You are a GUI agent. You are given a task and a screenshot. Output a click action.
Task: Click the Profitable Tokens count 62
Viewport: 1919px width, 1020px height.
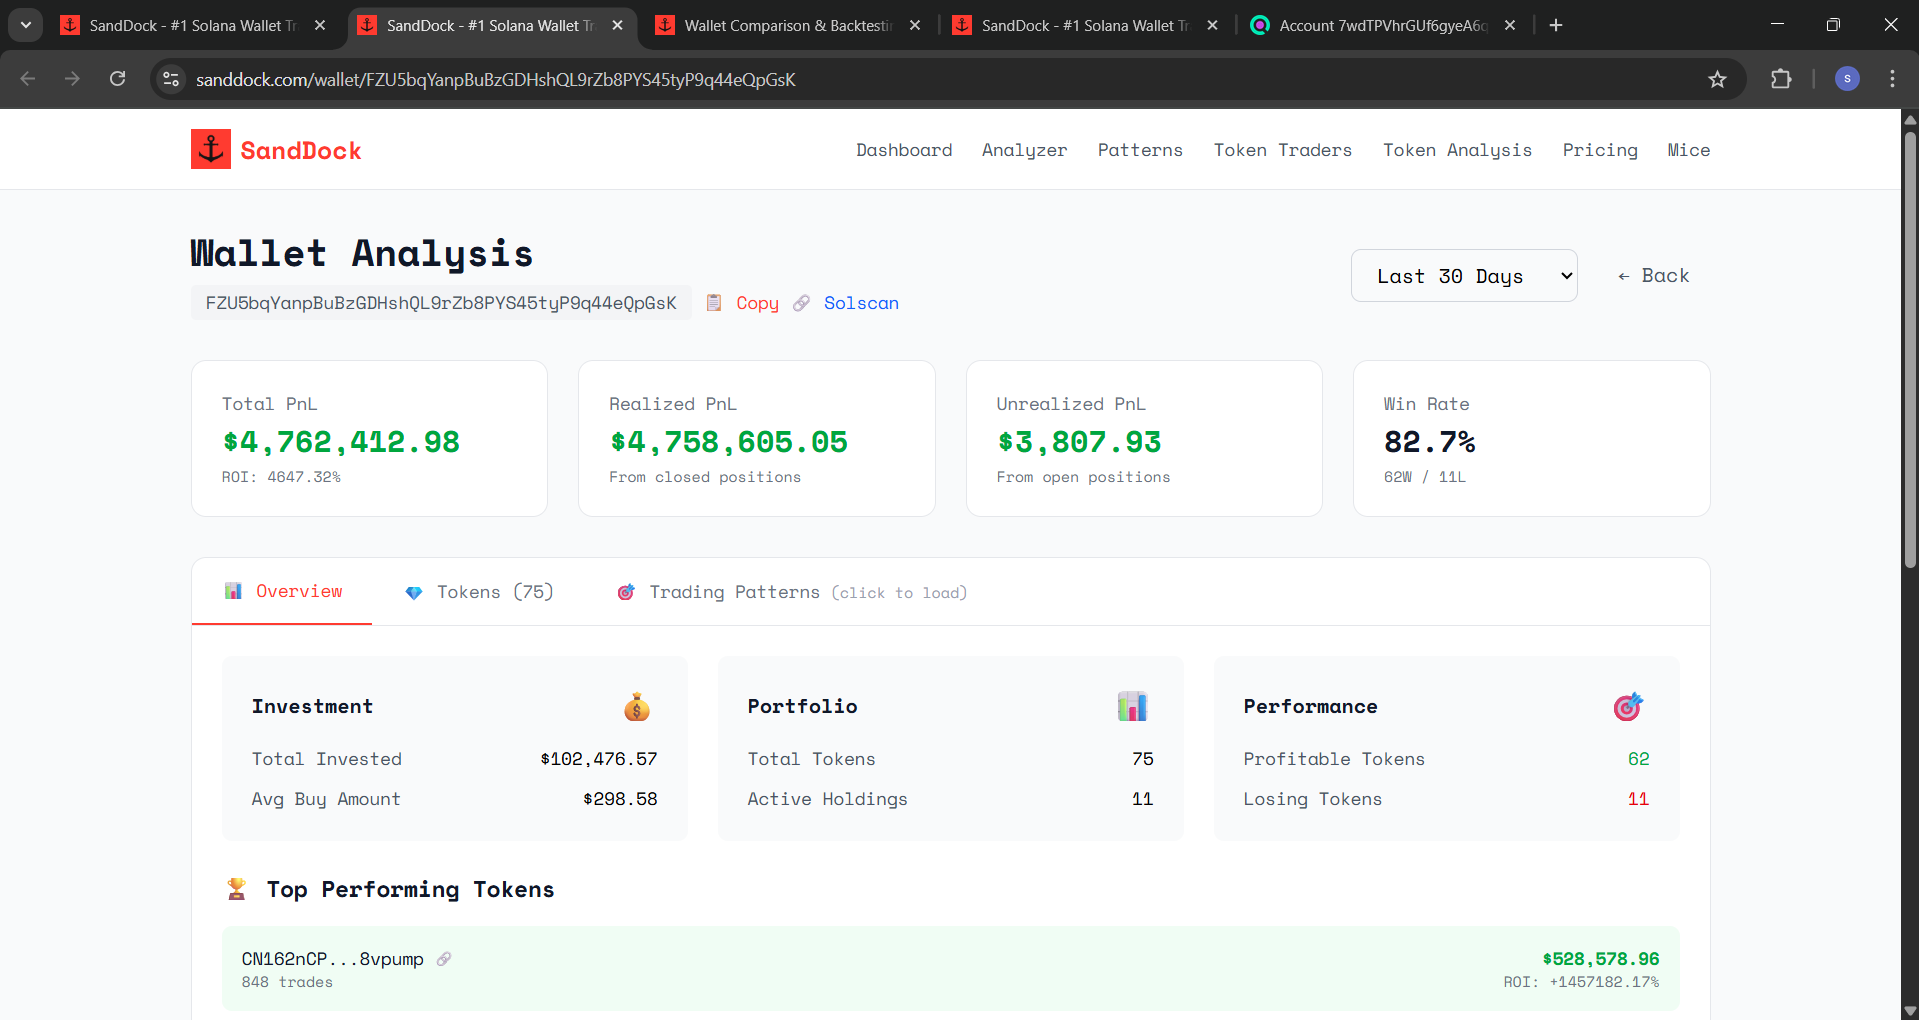coord(1638,759)
